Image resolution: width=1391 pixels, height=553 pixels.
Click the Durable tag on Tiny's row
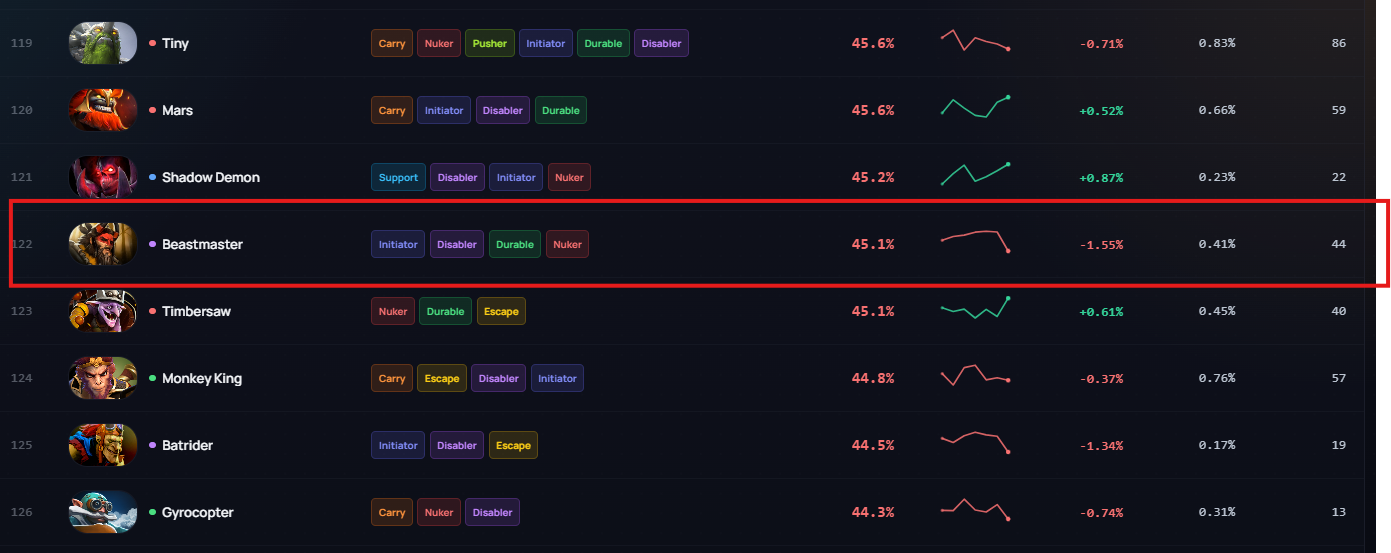(x=603, y=43)
